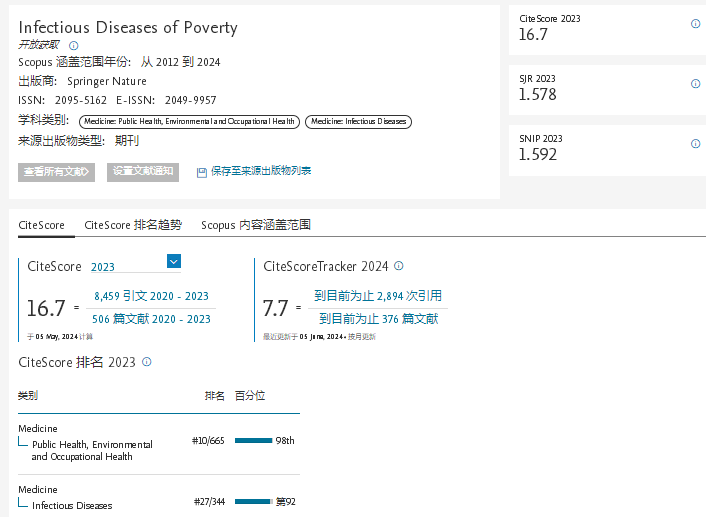This screenshot has height=517, width=706.
Task: Click info icon beside CiteScore 2023 card
Action: (695, 24)
